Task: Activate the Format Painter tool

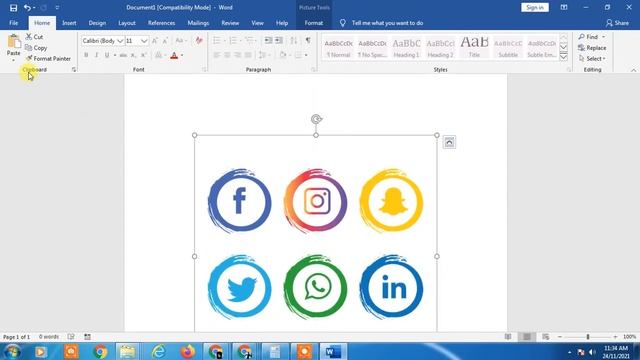Action: [x=48, y=59]
